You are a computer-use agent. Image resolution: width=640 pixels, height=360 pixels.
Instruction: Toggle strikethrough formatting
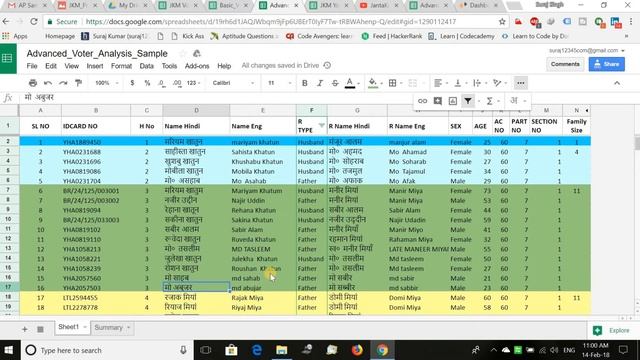(335, 83)
